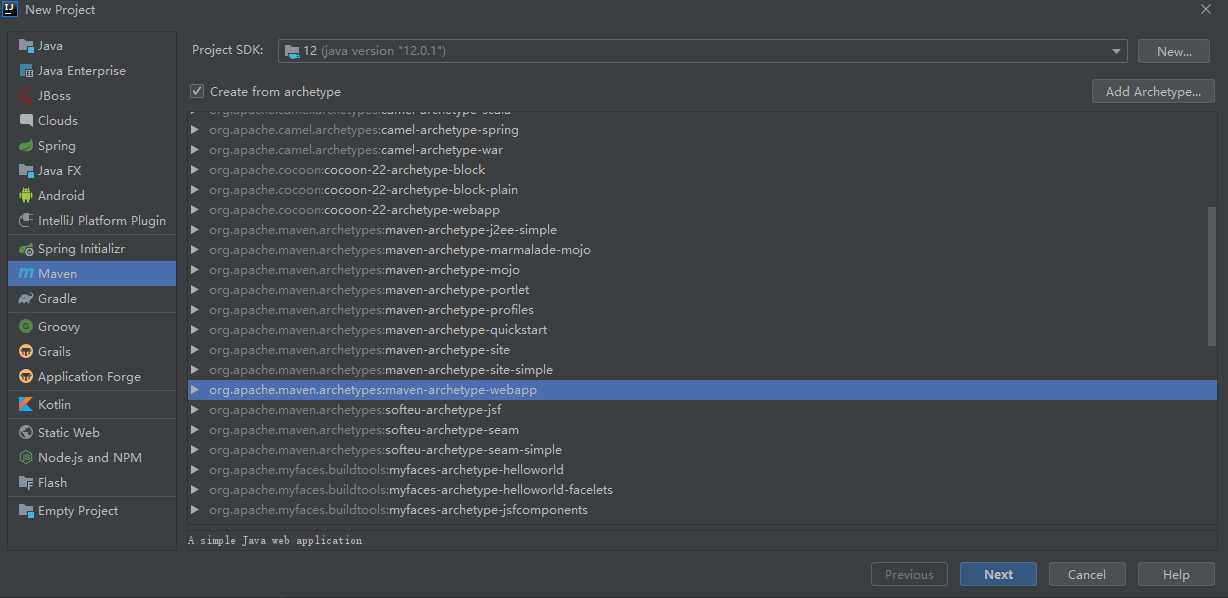This screenshot has height=598, width=1228.
Task: Click the Static Web globe icon
Action: point(26,433)
